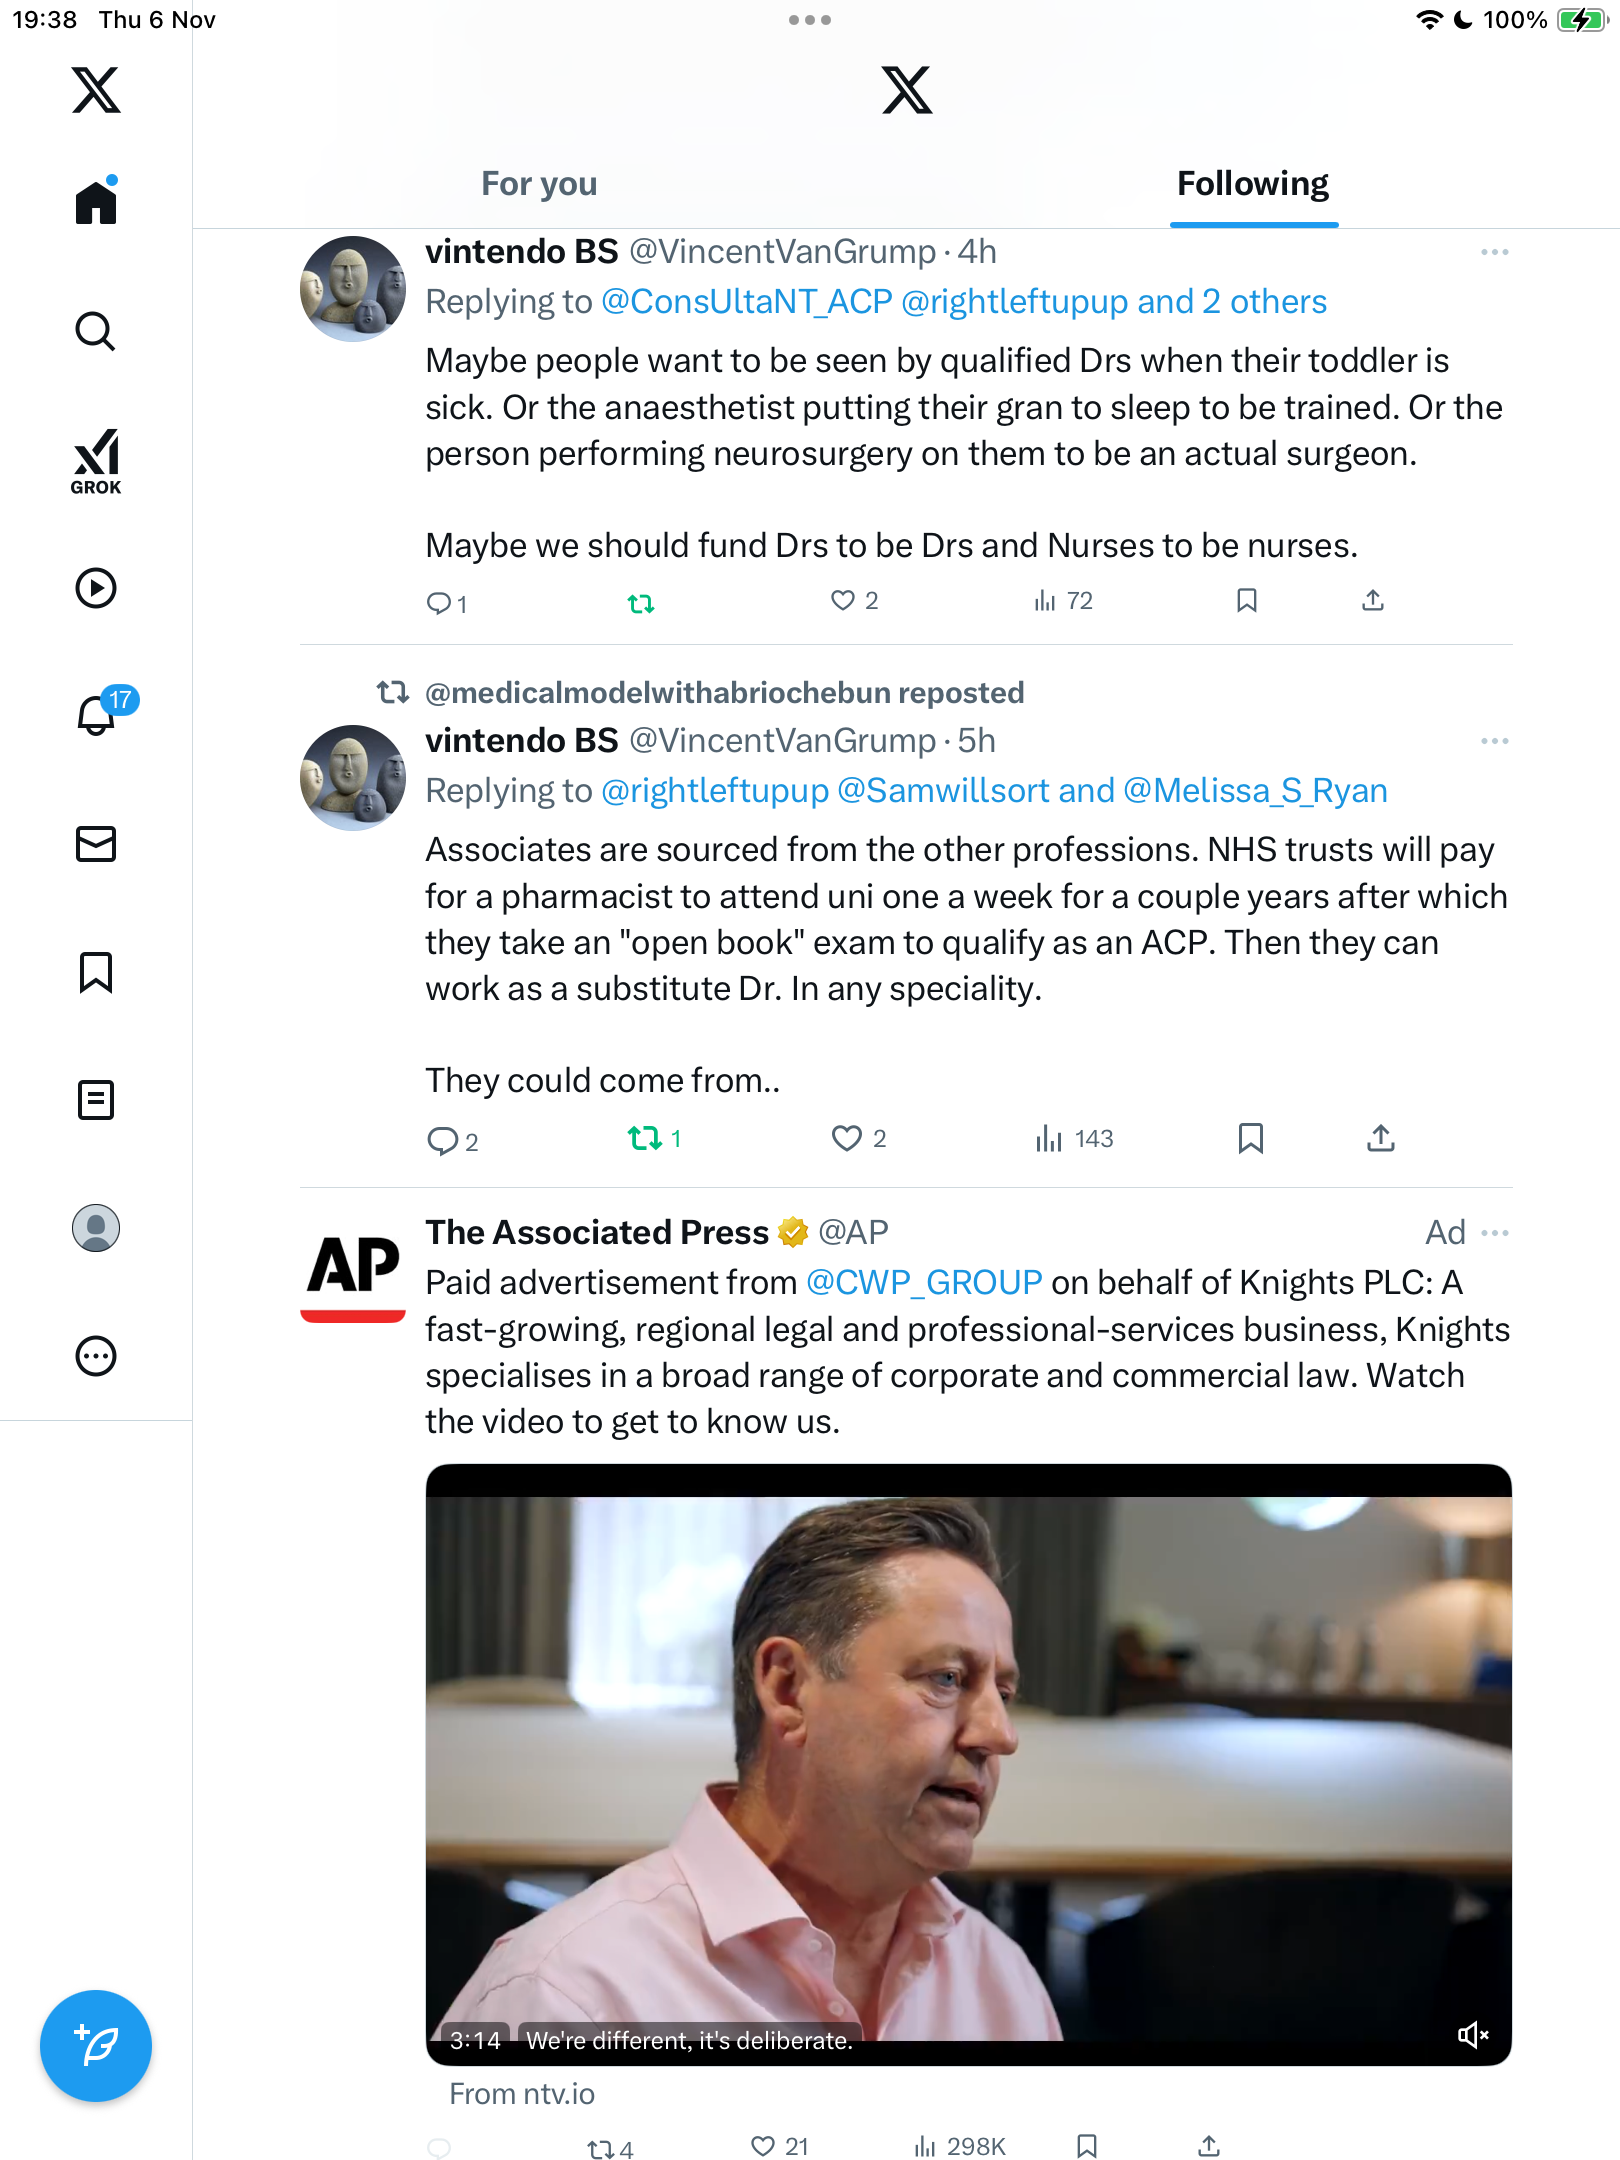Switch to the For you tab

[x=539, y=184]
